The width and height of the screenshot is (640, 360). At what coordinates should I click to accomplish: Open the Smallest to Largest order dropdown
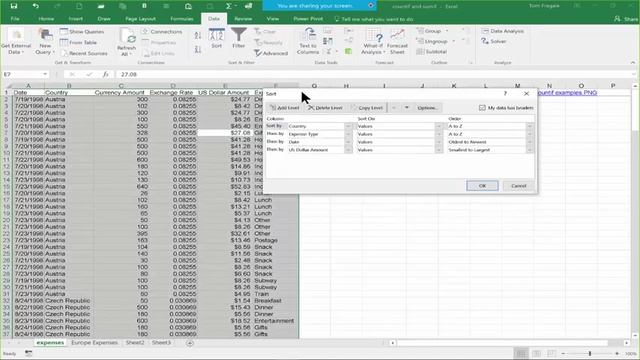click(529, 150)
